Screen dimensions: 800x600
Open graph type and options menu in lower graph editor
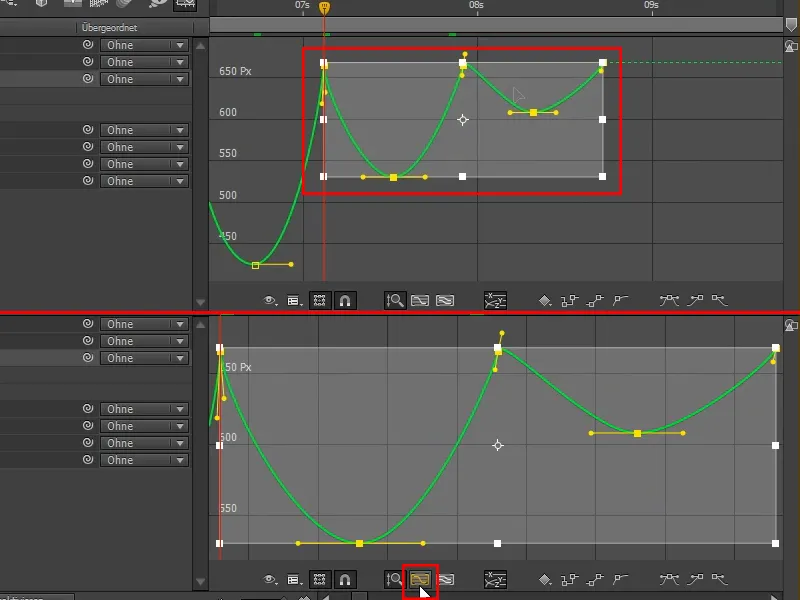pos(294,580)
